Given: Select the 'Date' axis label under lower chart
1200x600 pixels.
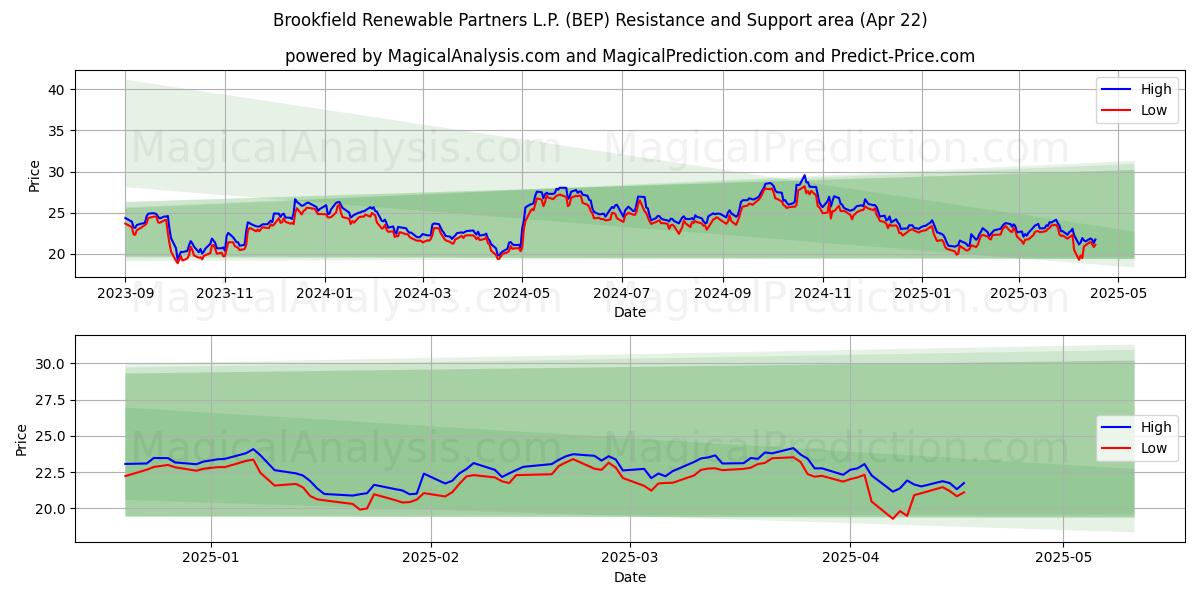Looking at the screenshot, I should click(x=630, y=577).
